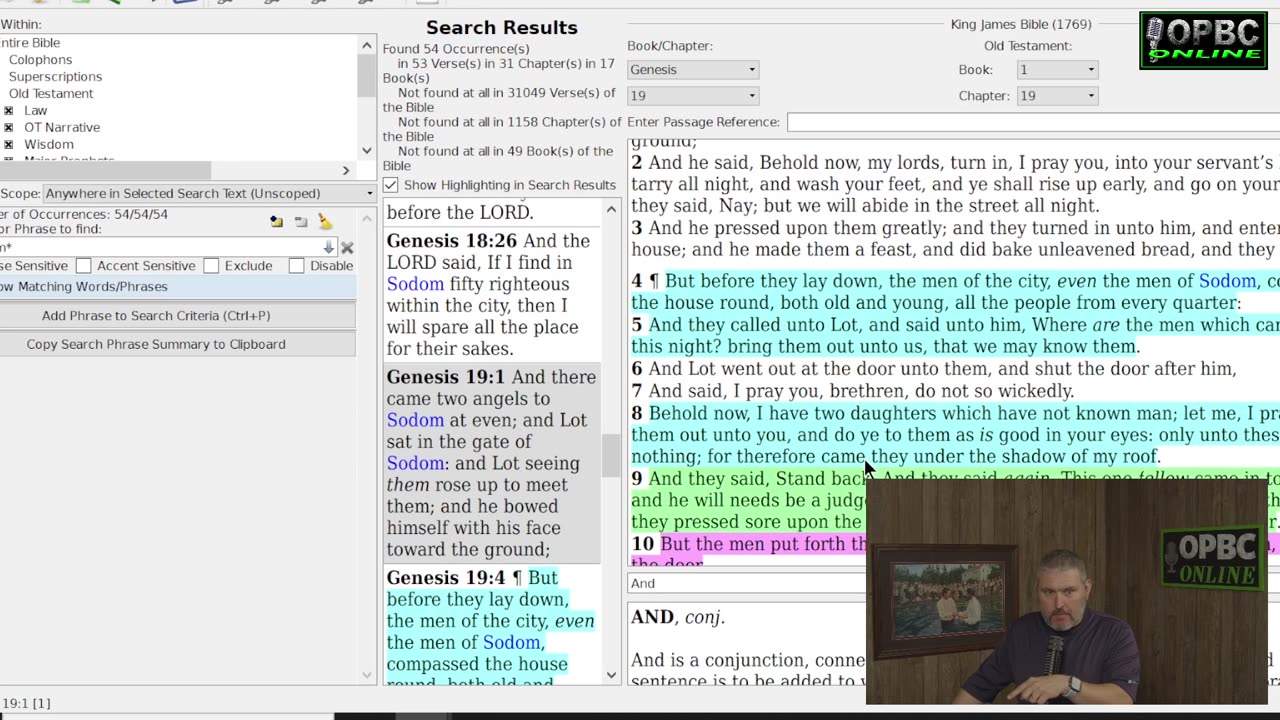Select the Genesis 19:4 search result
This screenshot has height=720, width=1280.
491,627
